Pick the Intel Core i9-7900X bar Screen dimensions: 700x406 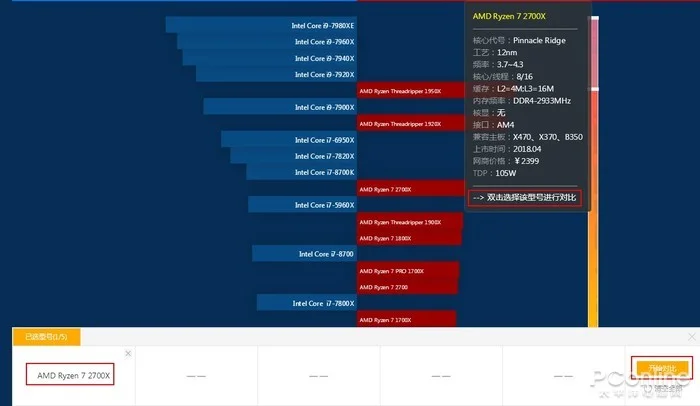point(280,107)
